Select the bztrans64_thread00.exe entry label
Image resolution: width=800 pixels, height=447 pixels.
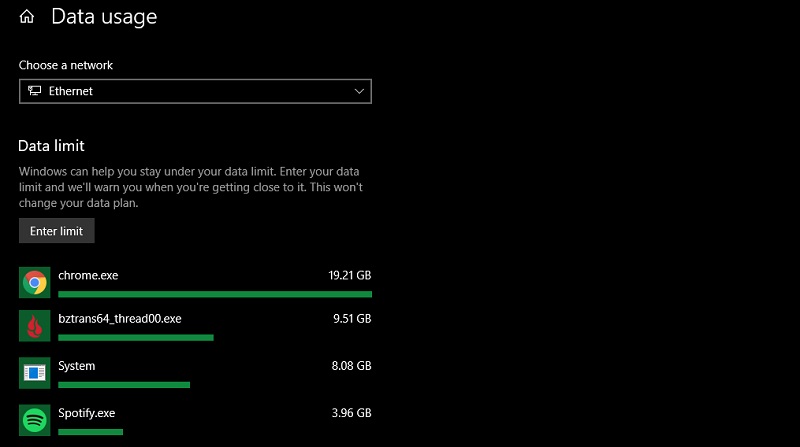[x=120, y=319]
